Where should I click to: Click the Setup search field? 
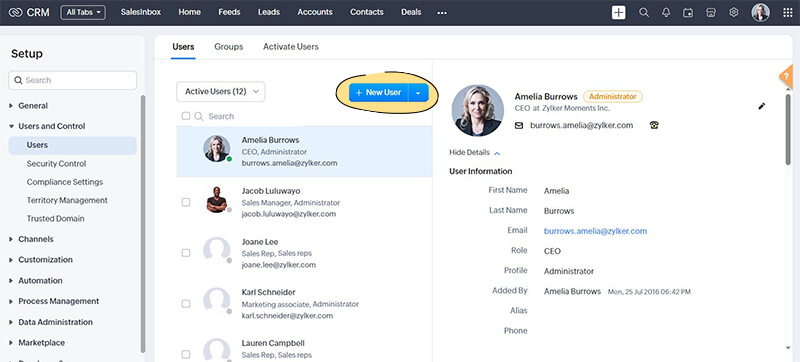[x=72, y=80]
